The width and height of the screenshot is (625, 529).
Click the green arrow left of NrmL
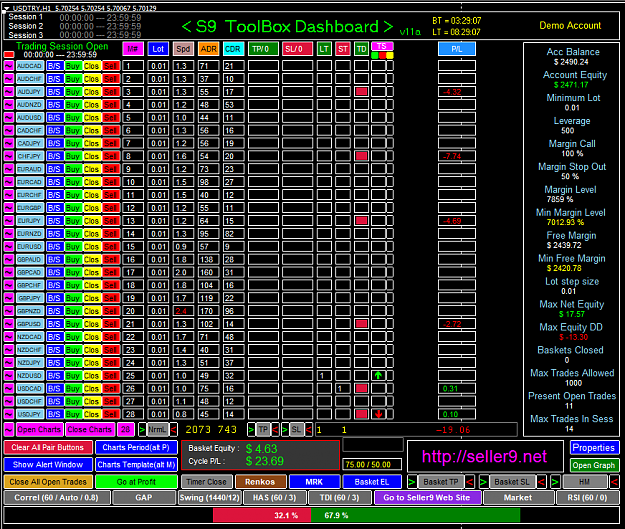pos(142,430)
